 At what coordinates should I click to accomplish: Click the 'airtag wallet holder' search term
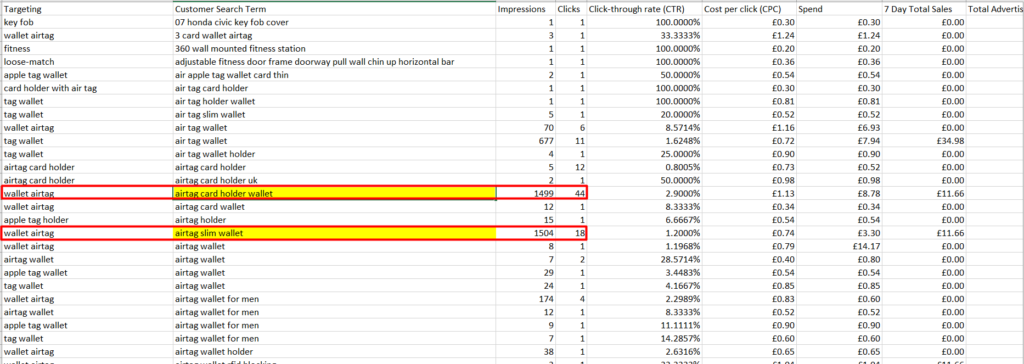(x=334, y=351)
